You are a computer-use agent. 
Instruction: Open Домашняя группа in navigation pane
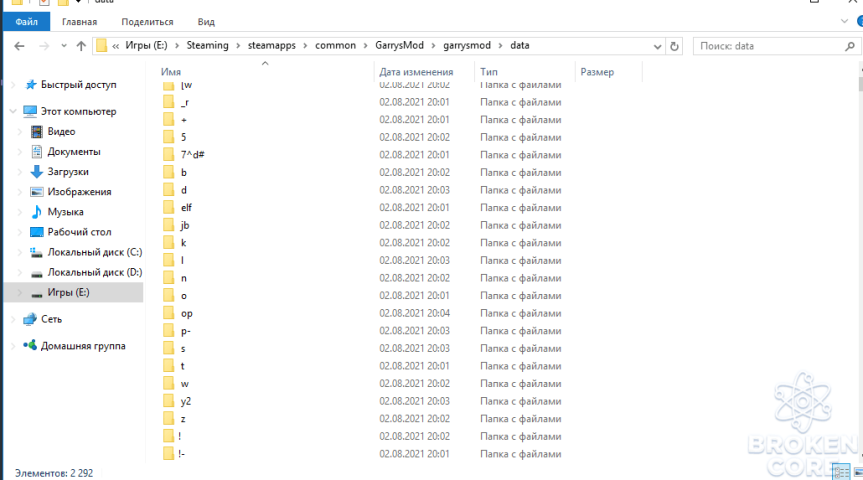83,346
